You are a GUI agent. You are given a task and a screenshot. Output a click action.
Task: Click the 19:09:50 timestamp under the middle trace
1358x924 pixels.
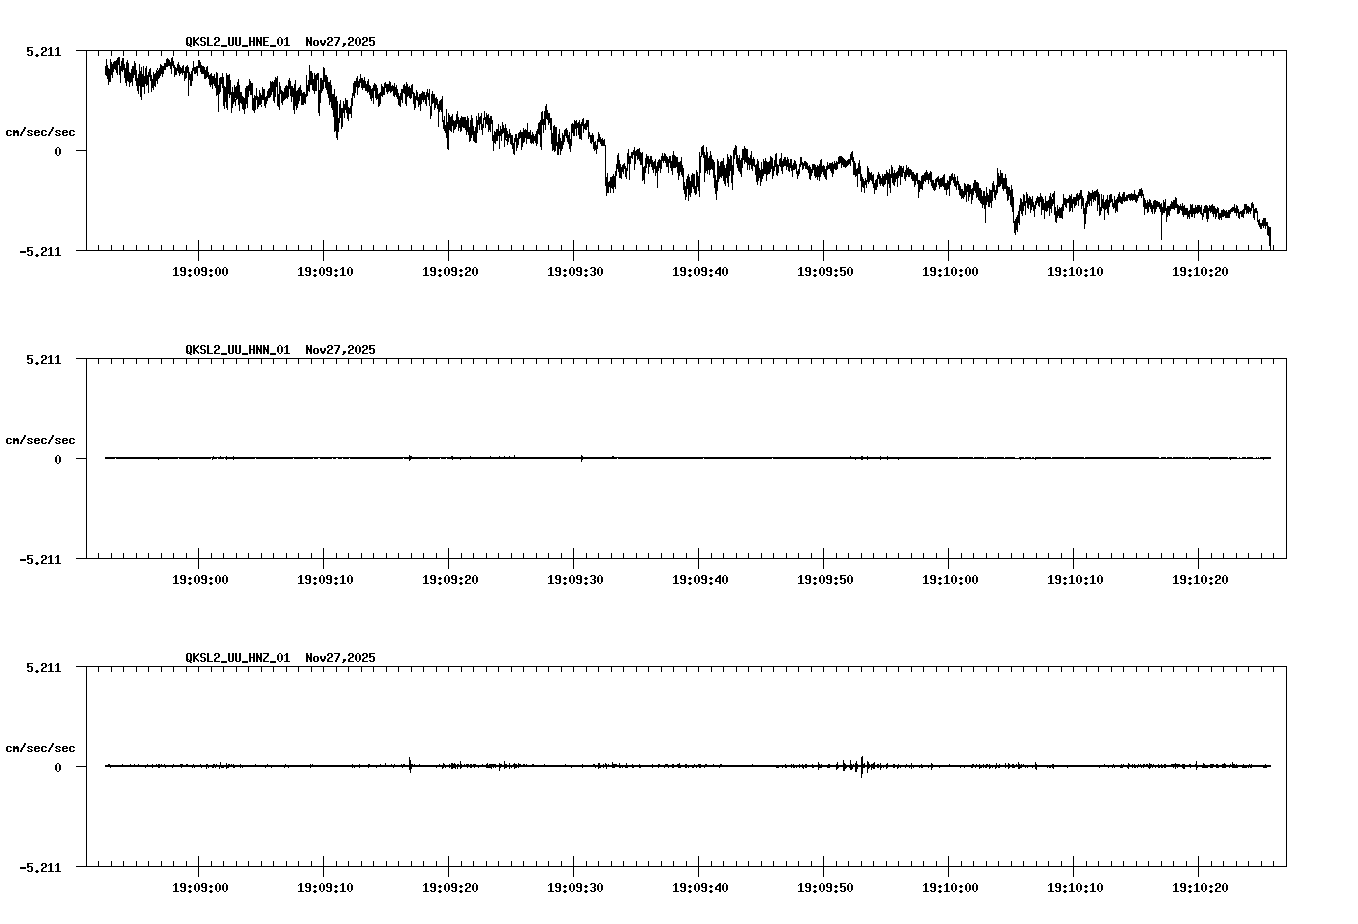(826, 578)
